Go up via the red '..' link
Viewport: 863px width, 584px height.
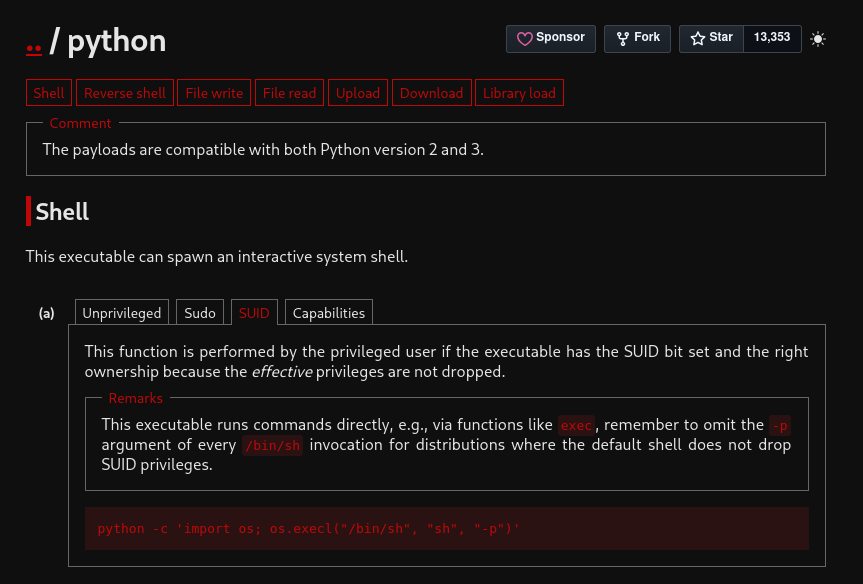coord(34,47)
